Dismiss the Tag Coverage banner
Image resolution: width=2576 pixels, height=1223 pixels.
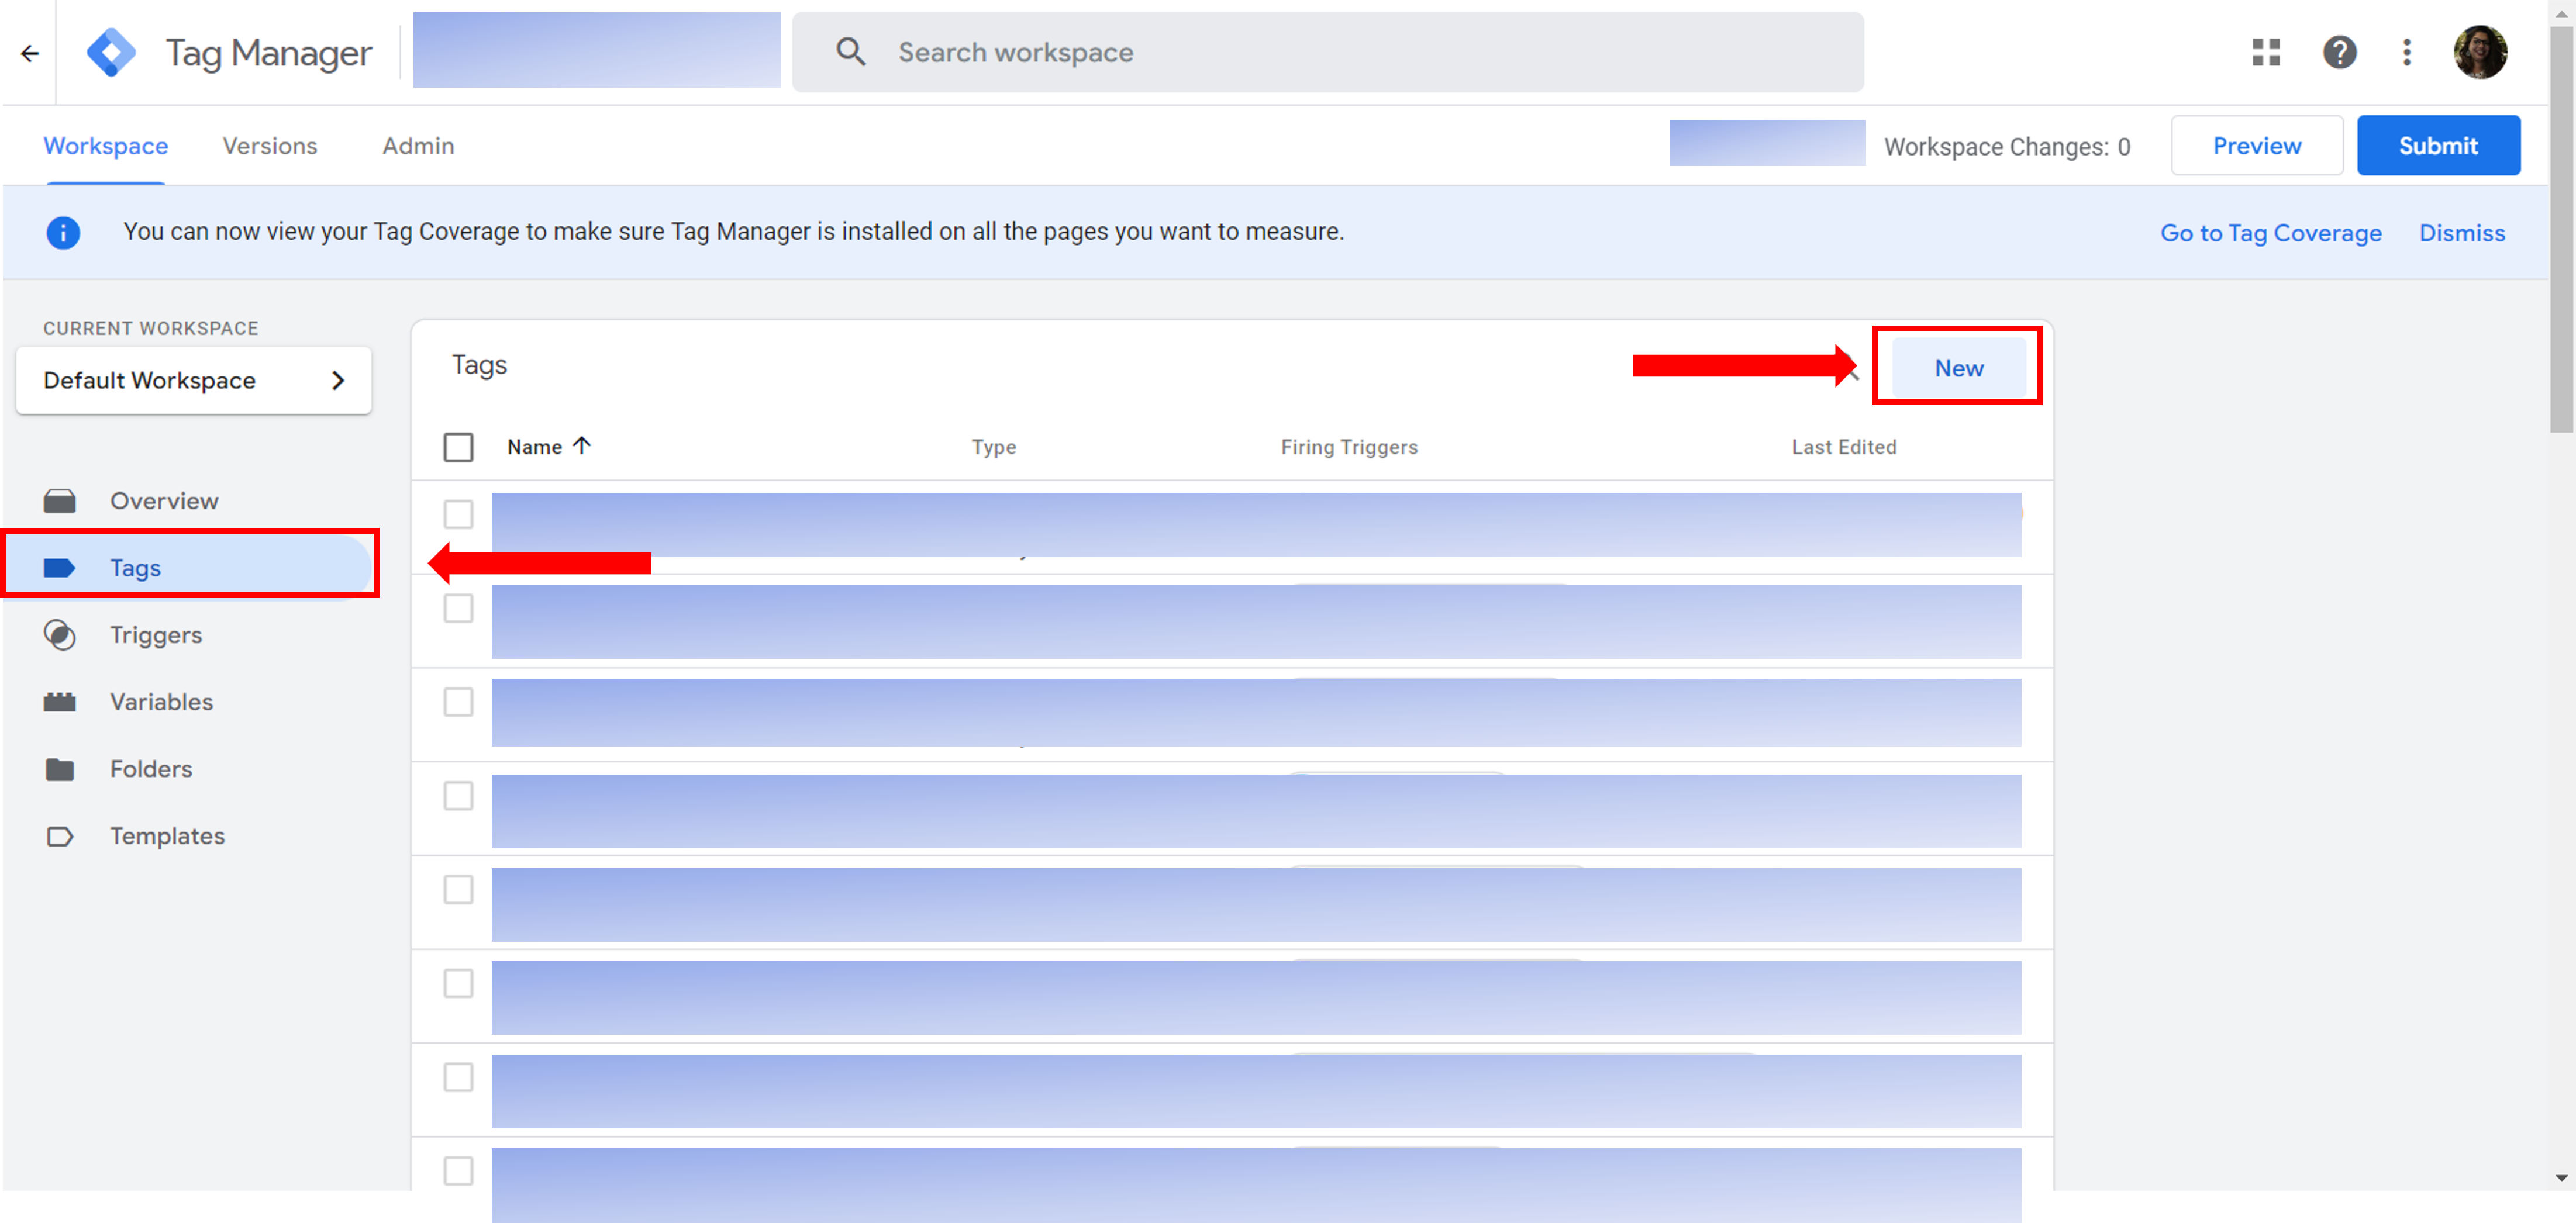2461,233
